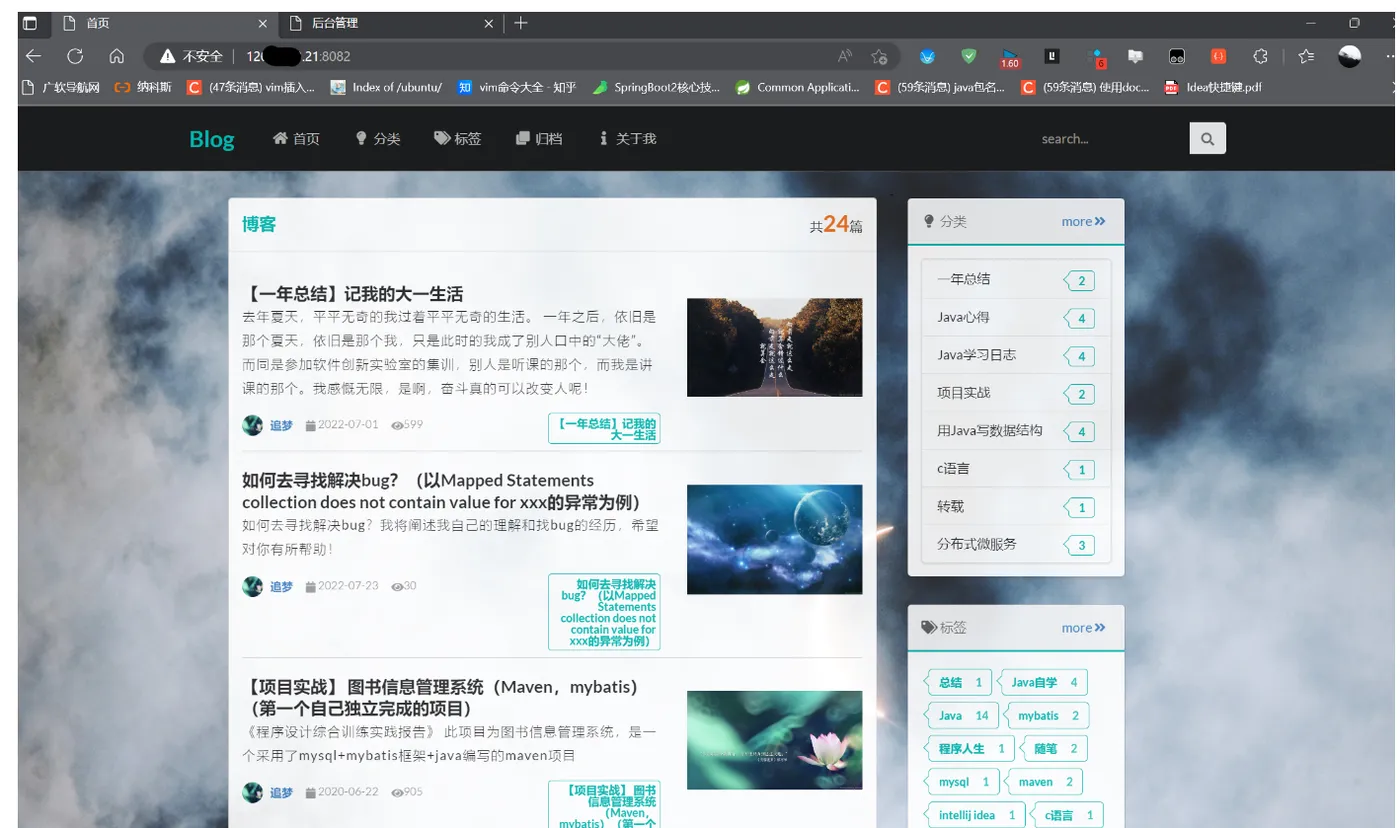
Task: Open 分类 in the blog navigation
Action: point(378,139)
